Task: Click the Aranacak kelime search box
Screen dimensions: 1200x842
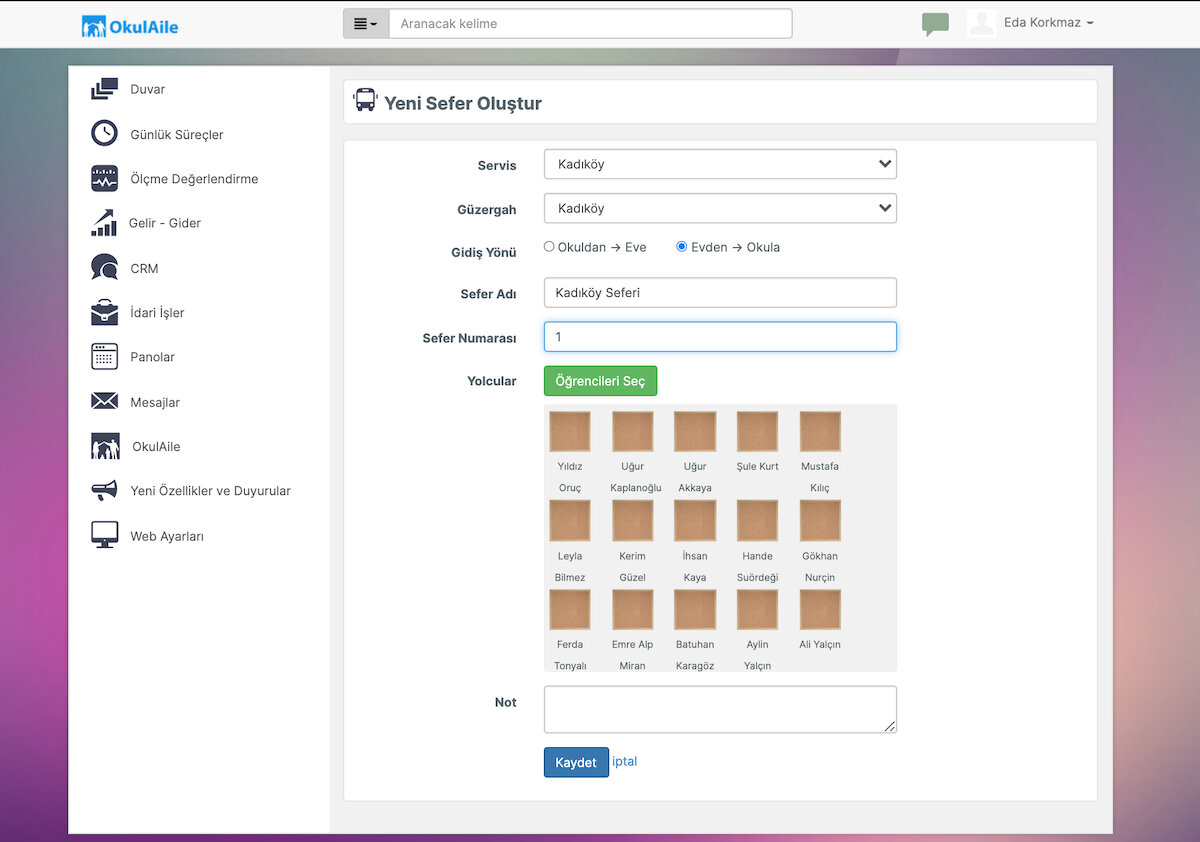Action: (x=590, y=24)
